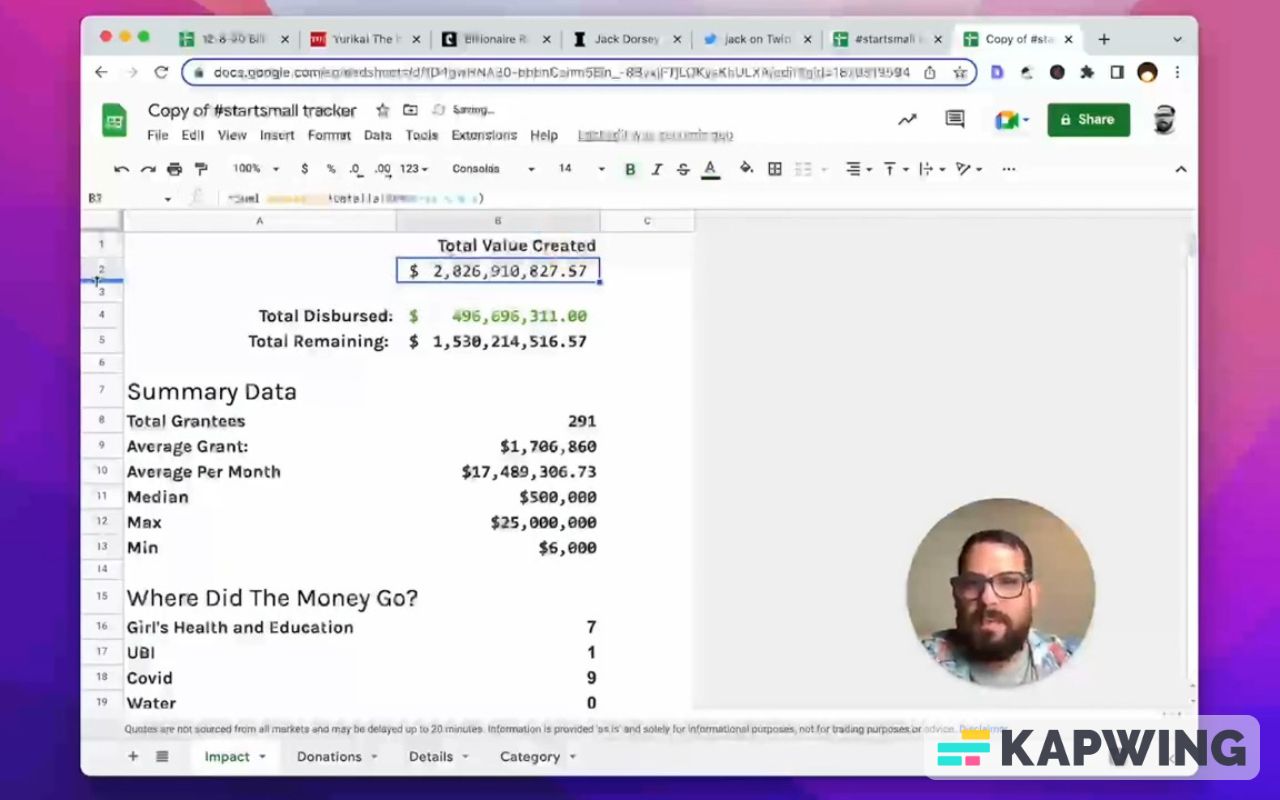
Task: Open the text color picker
Action: [x=710, y=169]
